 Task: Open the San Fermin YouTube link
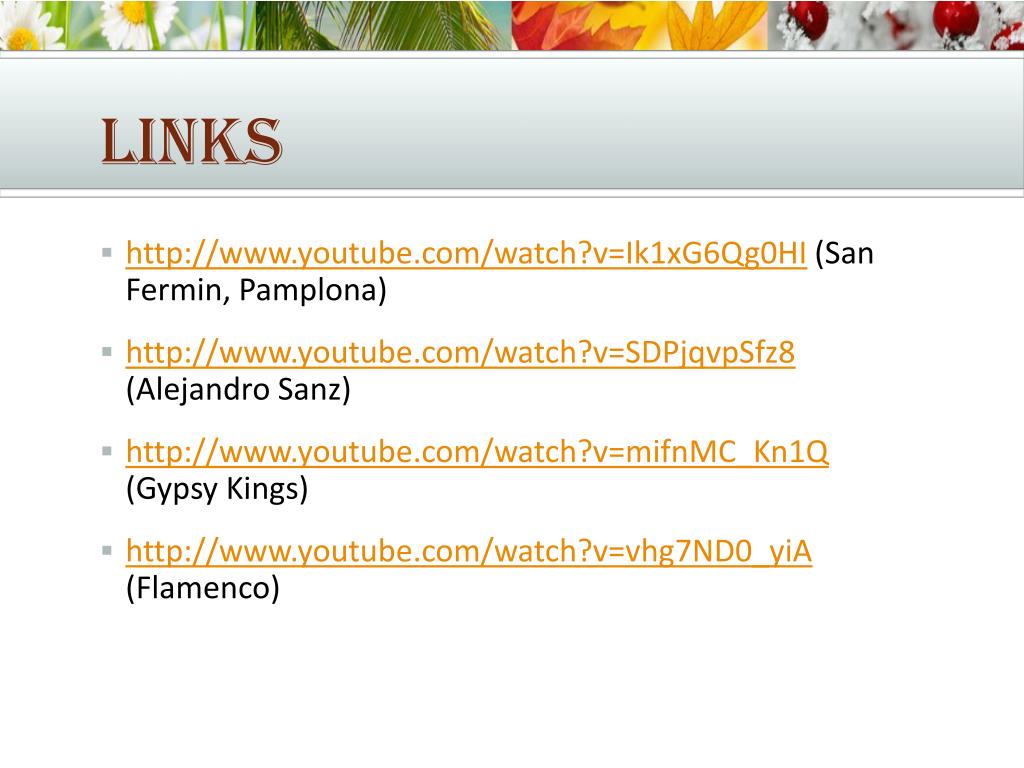(466, 253)
